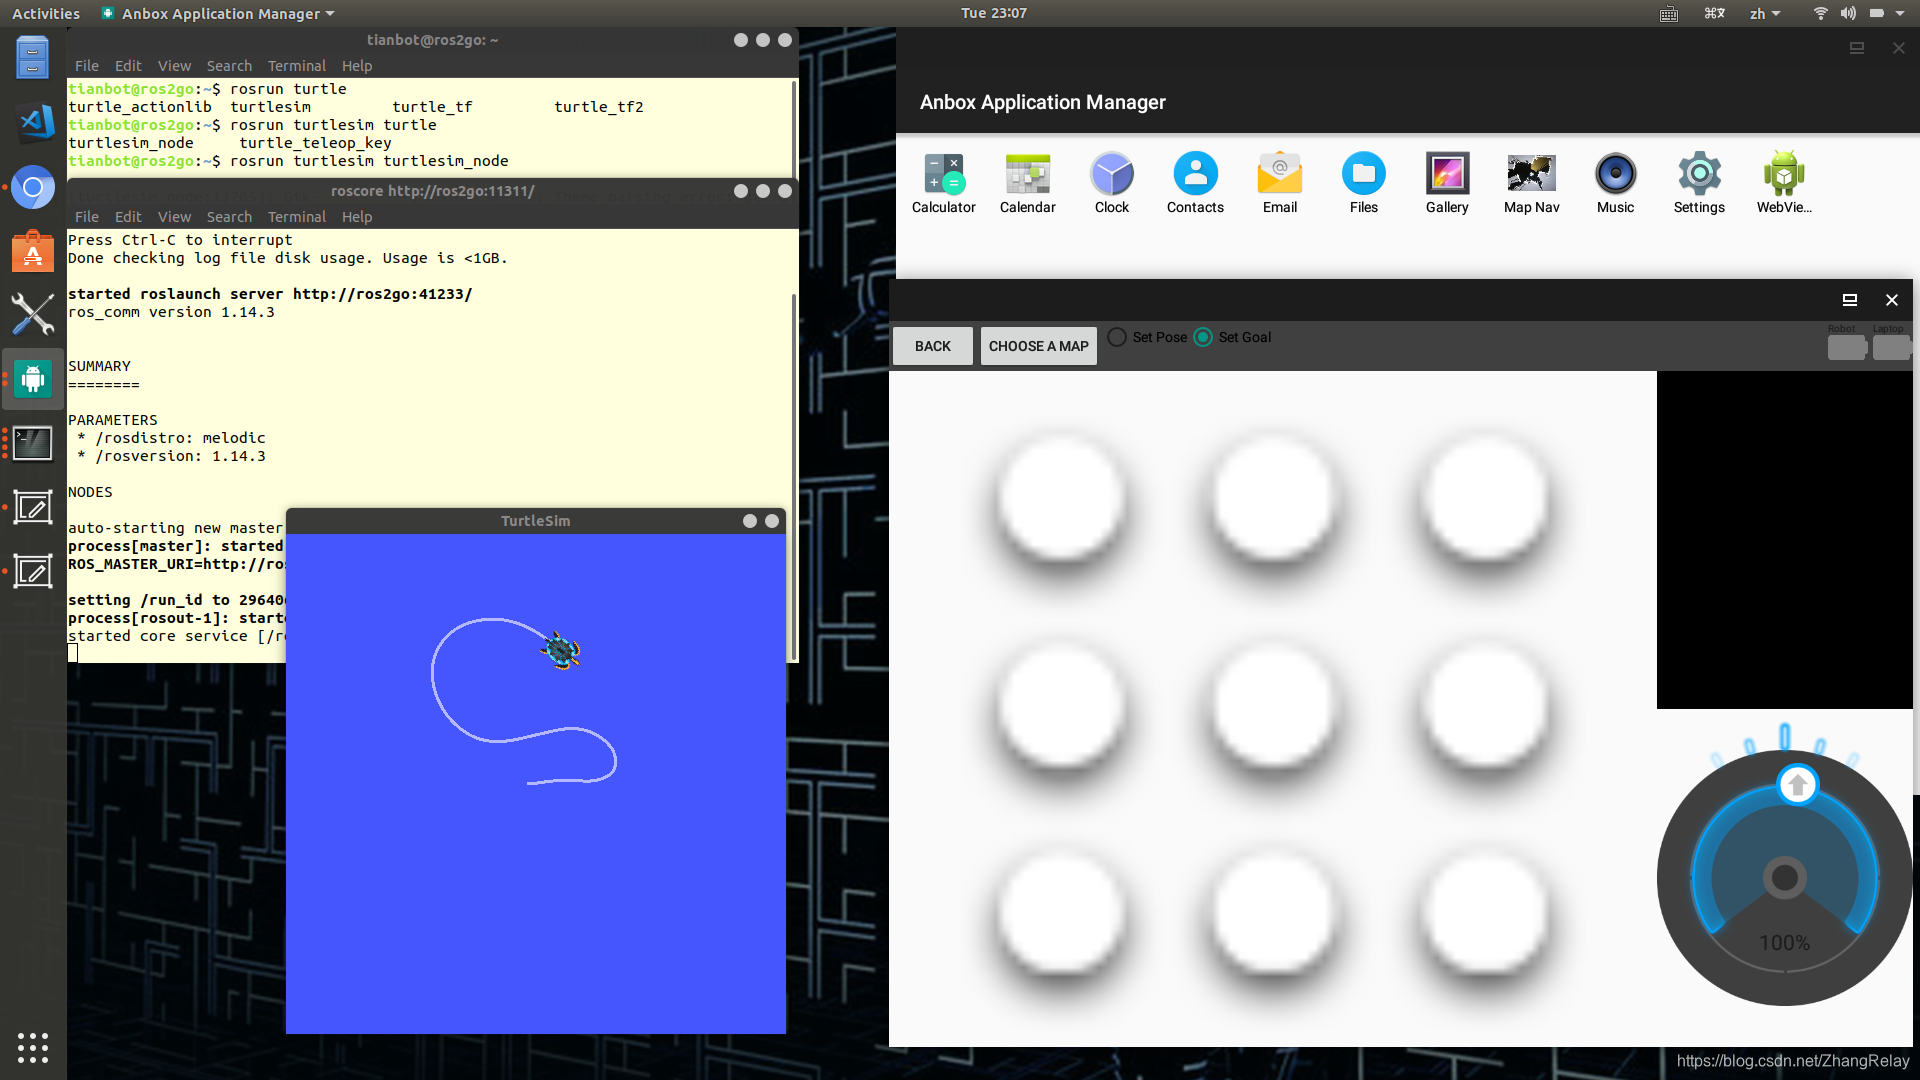Select the Set Goal radio button
This screenshot has height=1080, width=1920.
click(1204, 337)
